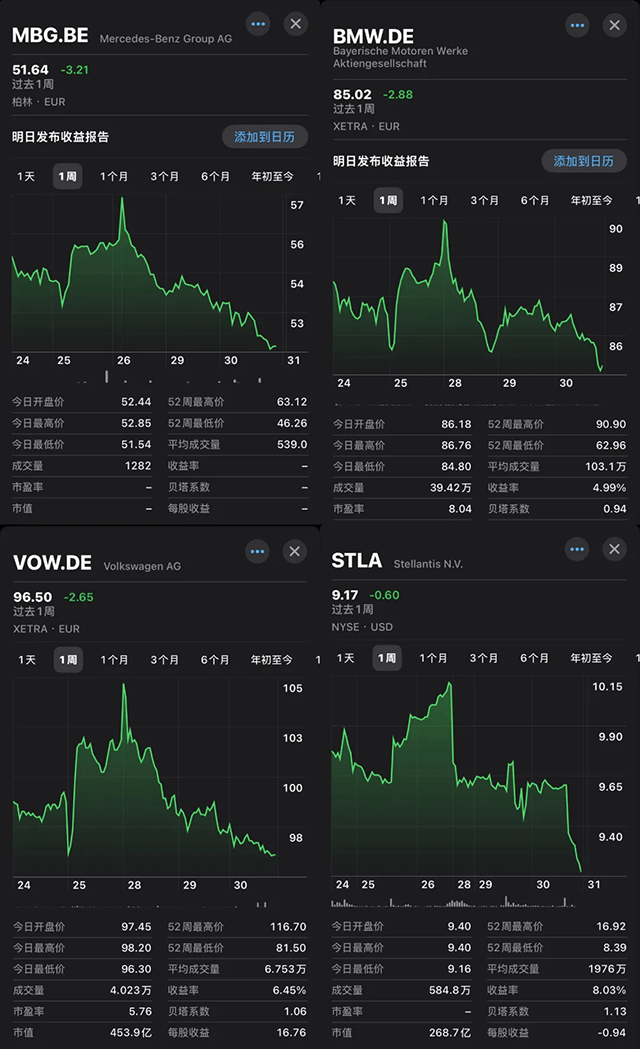Add BMW earnings report to calendar
Image resolution: width=640 pixels, height=1049 pixels.
pyautogui.click(x=584, y=161)
